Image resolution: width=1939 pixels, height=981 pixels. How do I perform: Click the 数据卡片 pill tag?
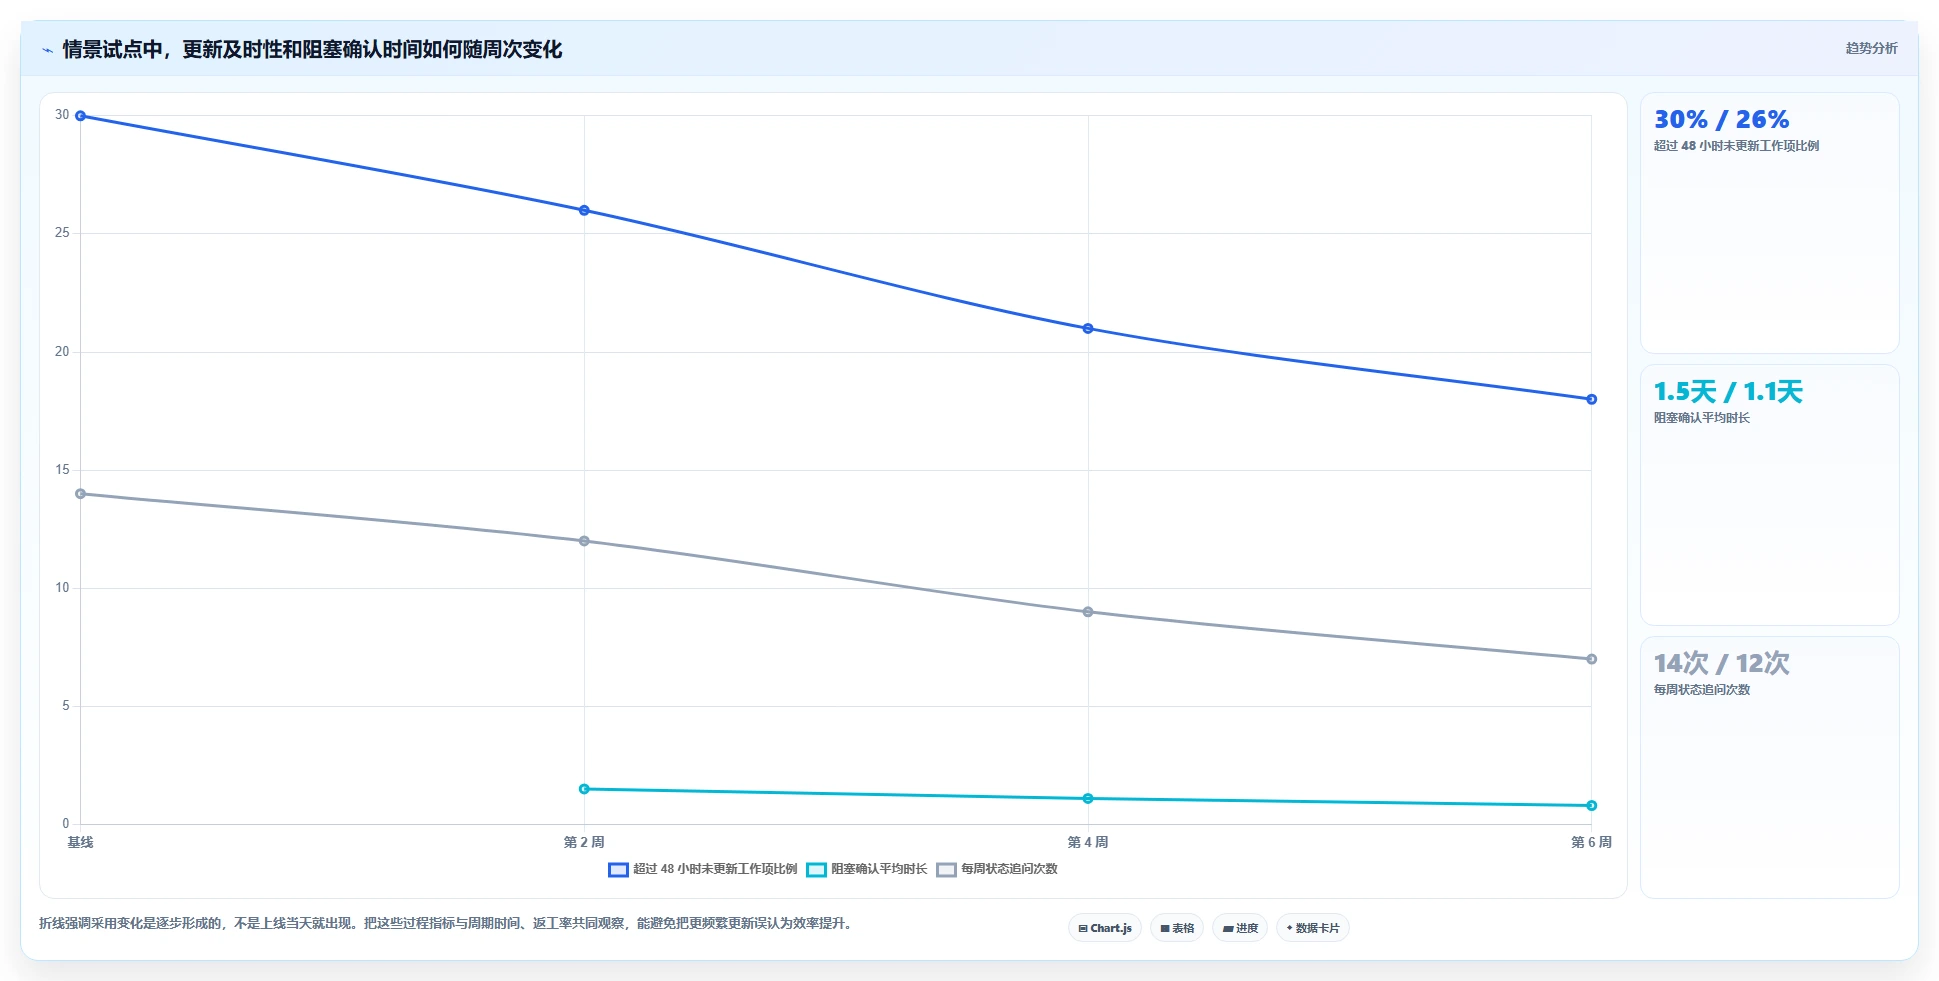coord(1313,928)
